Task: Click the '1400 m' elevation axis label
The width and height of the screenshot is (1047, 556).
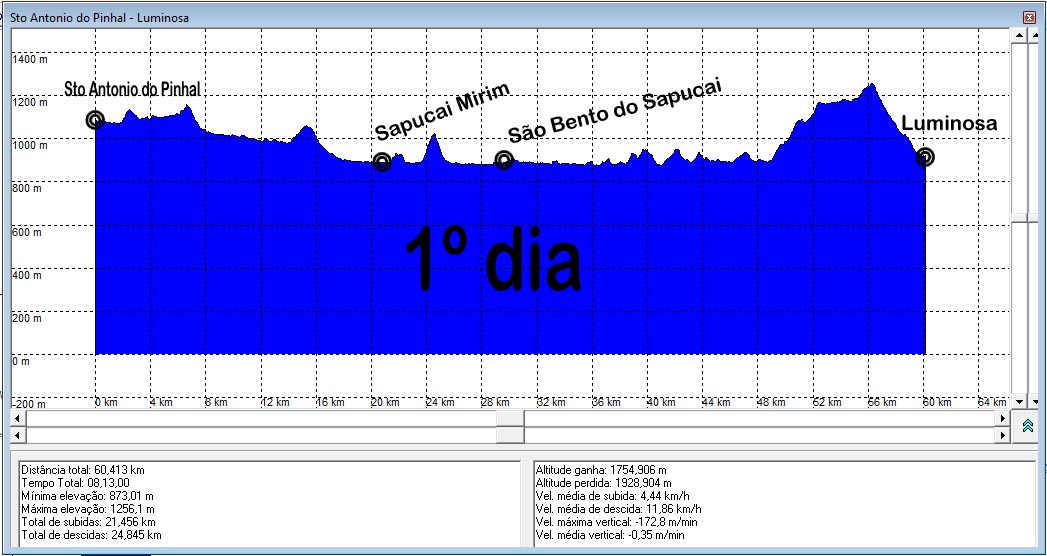Action: pos(31,59)
